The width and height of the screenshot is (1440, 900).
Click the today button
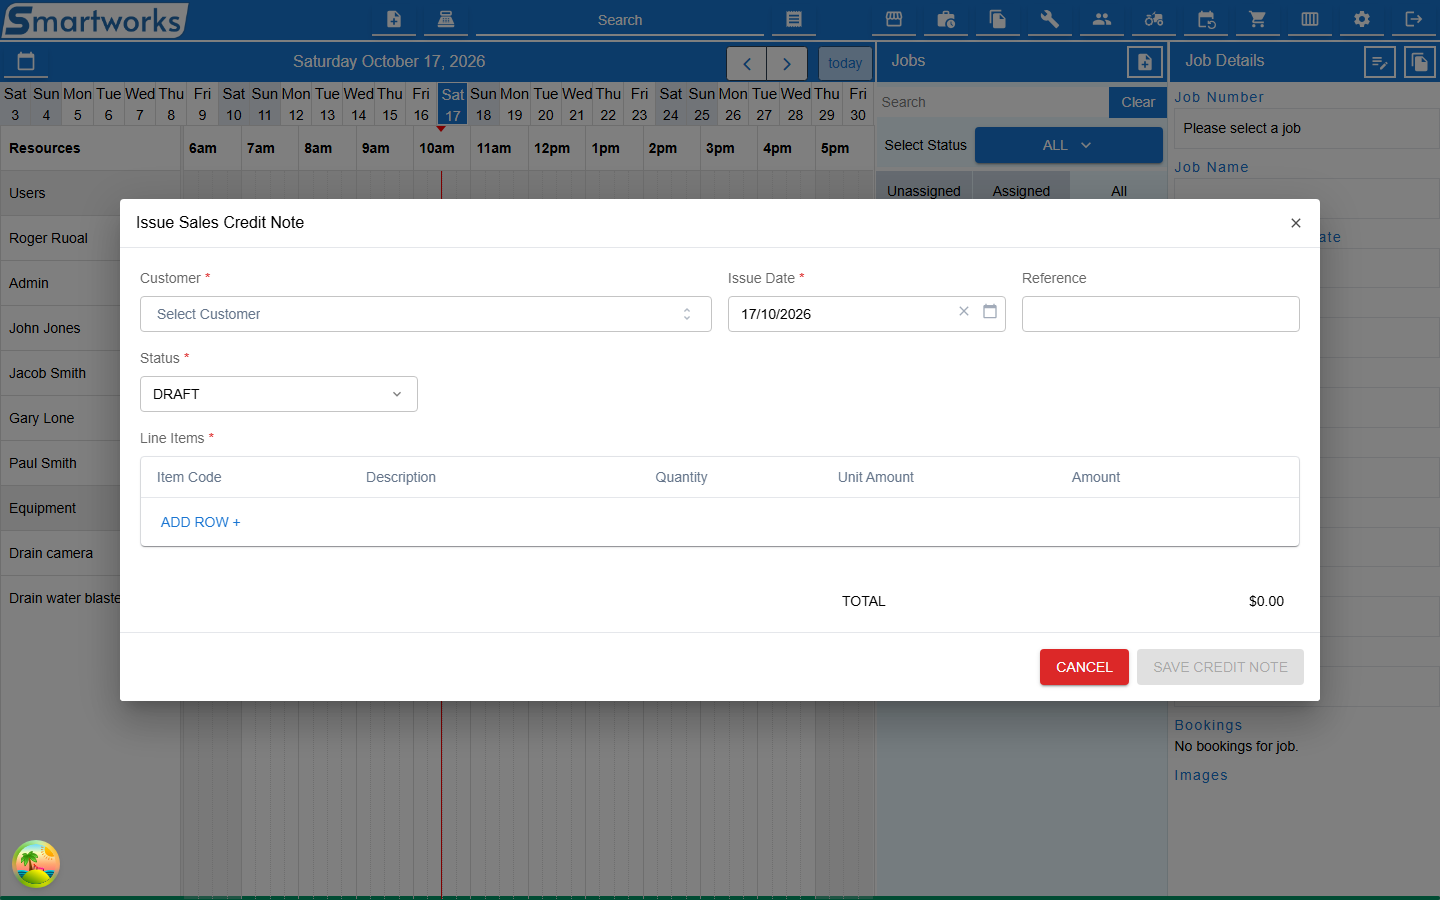tap(845, 63)
